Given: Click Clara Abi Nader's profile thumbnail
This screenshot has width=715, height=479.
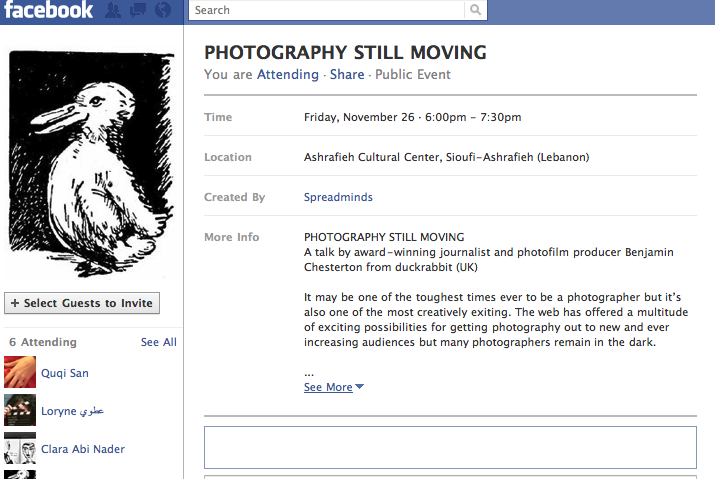Looking at the screenshot, I should [x=20, y=448].
